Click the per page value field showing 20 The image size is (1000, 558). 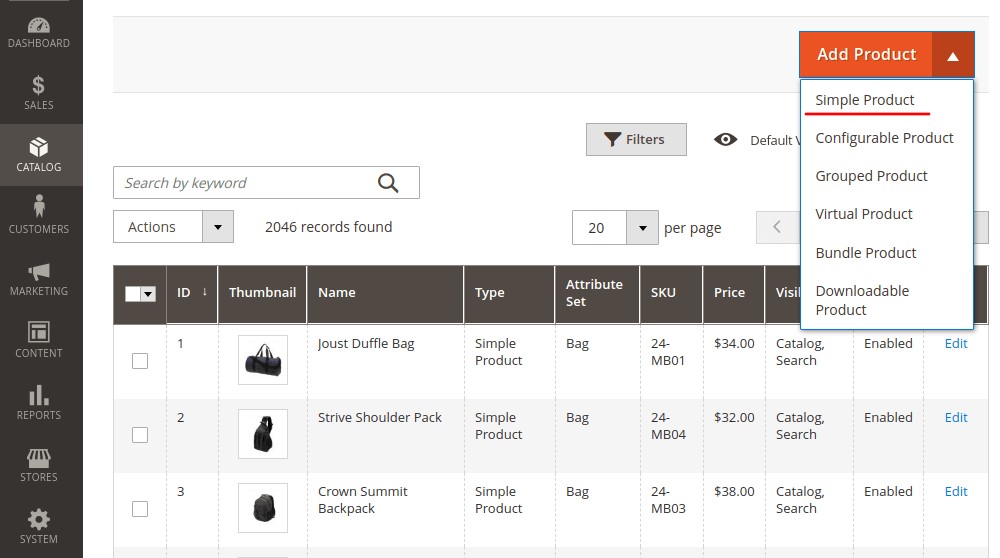pos(599,228)
